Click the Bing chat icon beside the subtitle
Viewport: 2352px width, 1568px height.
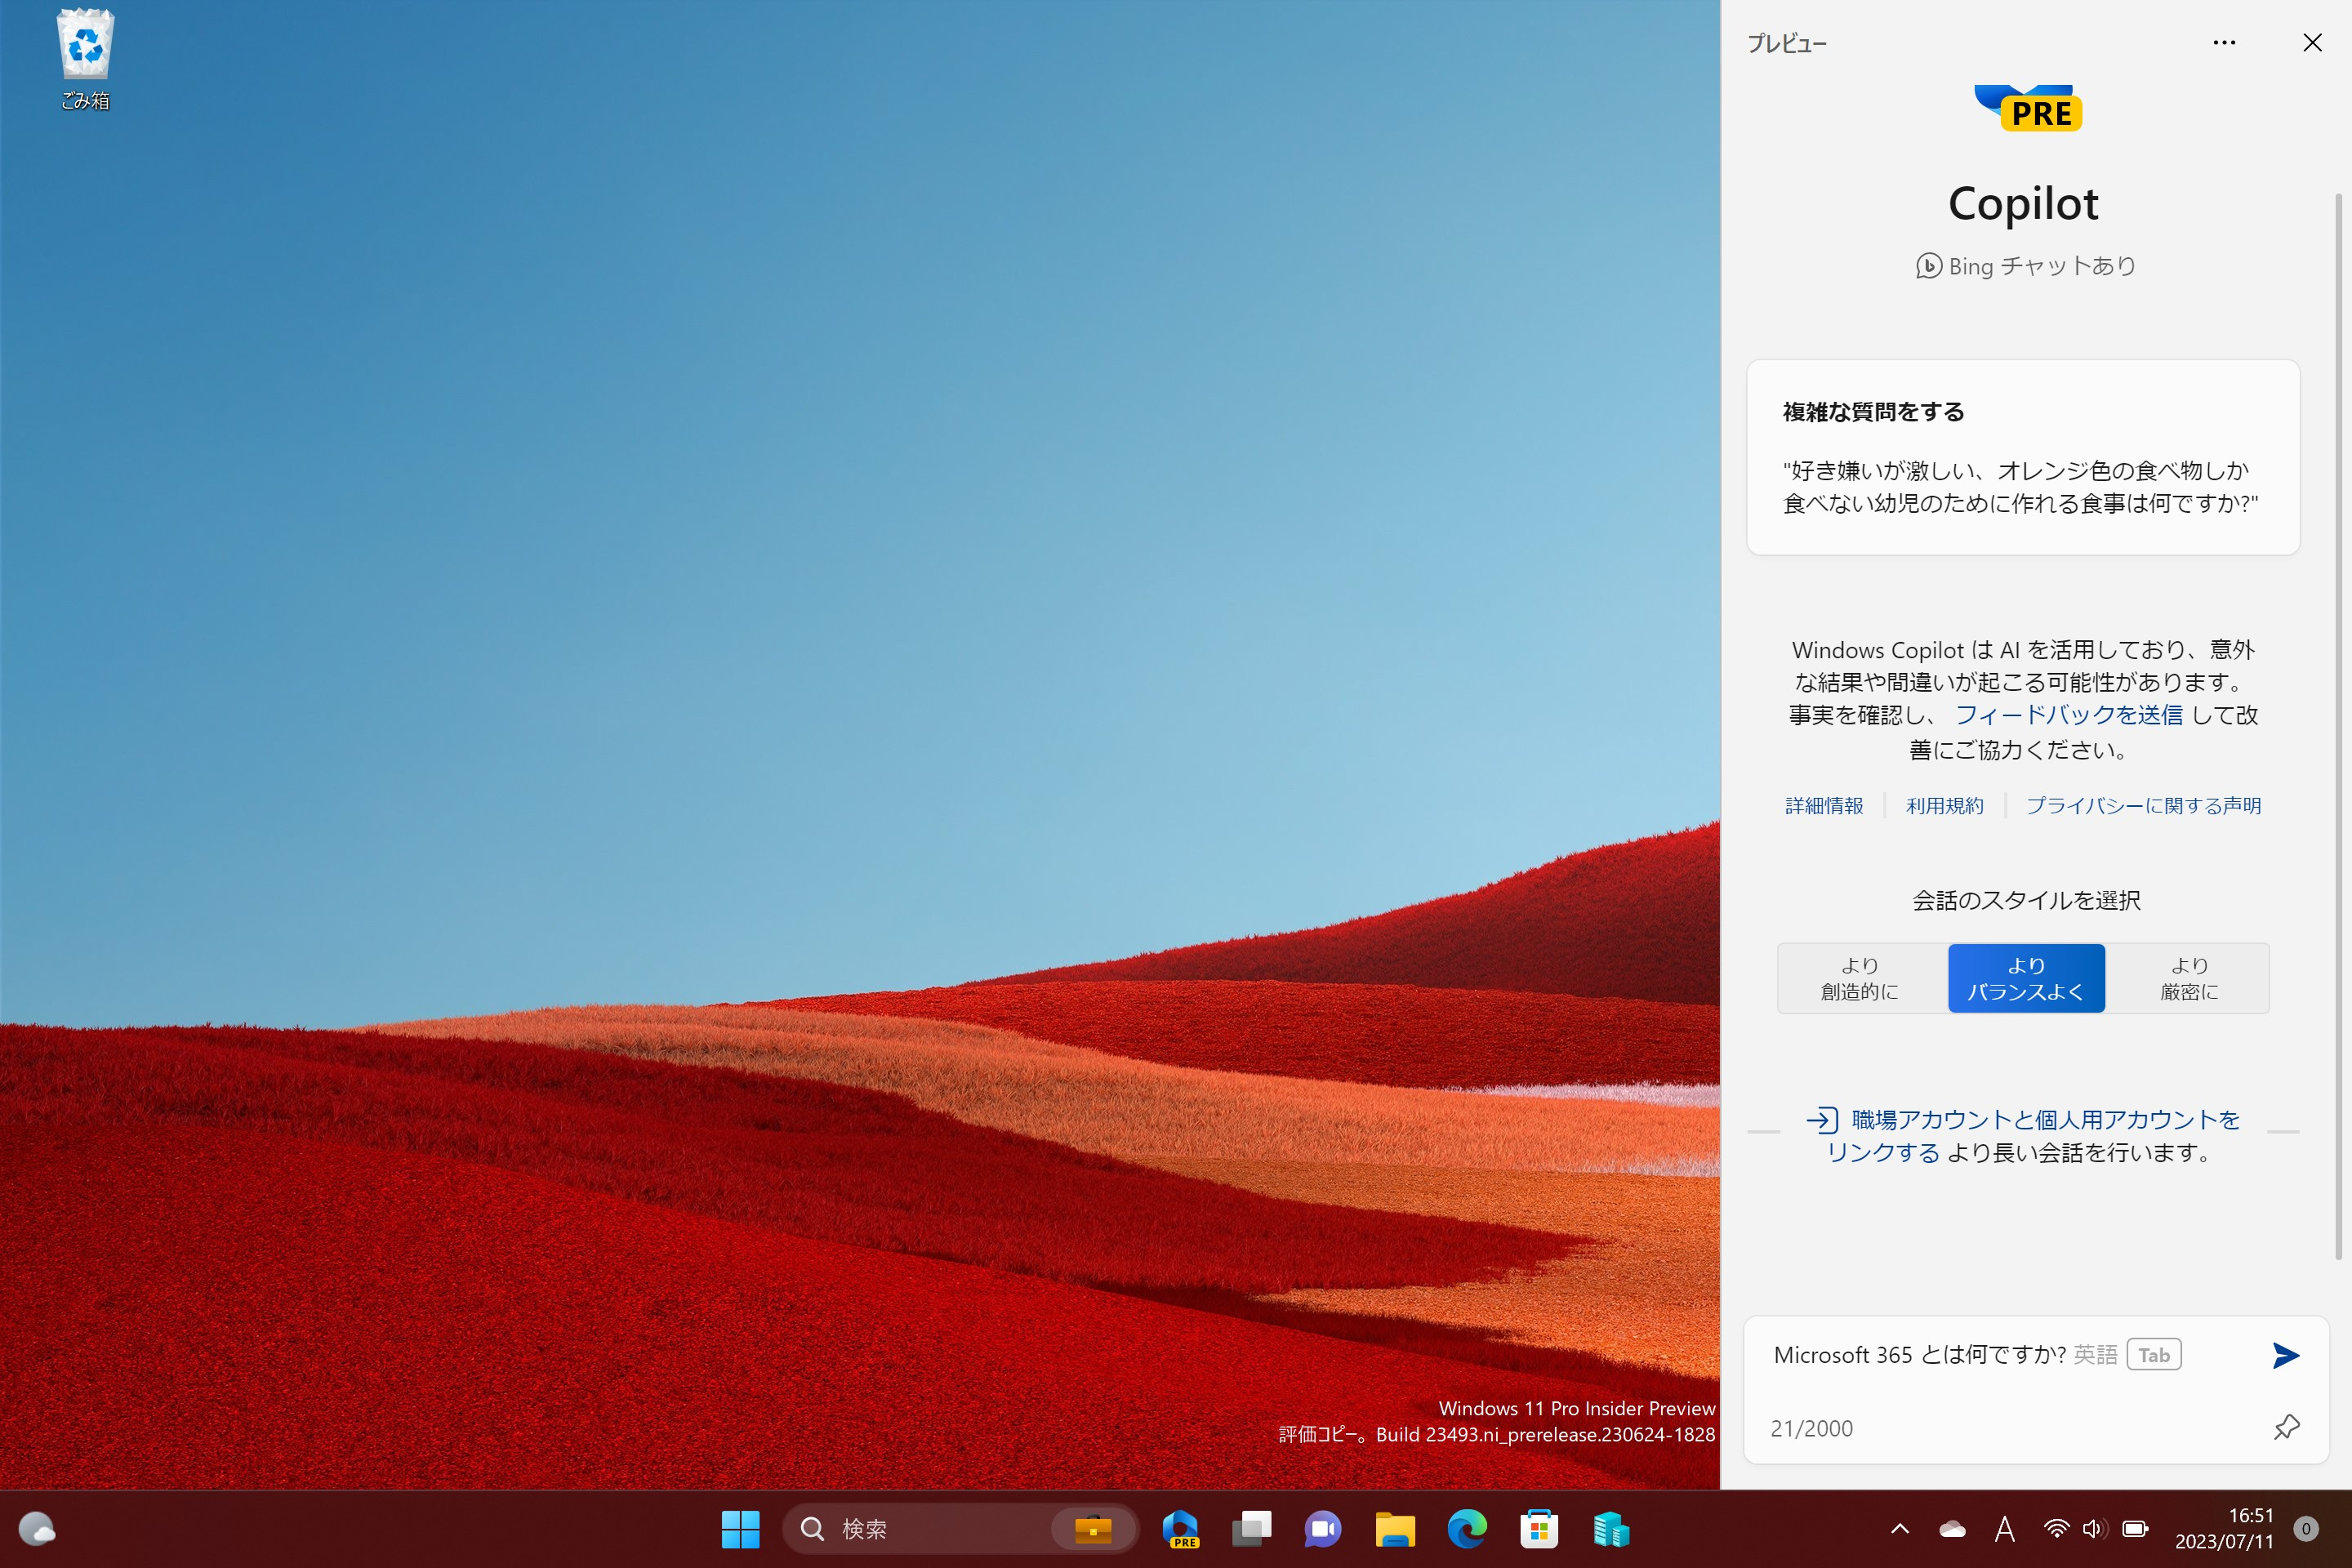1929,266
